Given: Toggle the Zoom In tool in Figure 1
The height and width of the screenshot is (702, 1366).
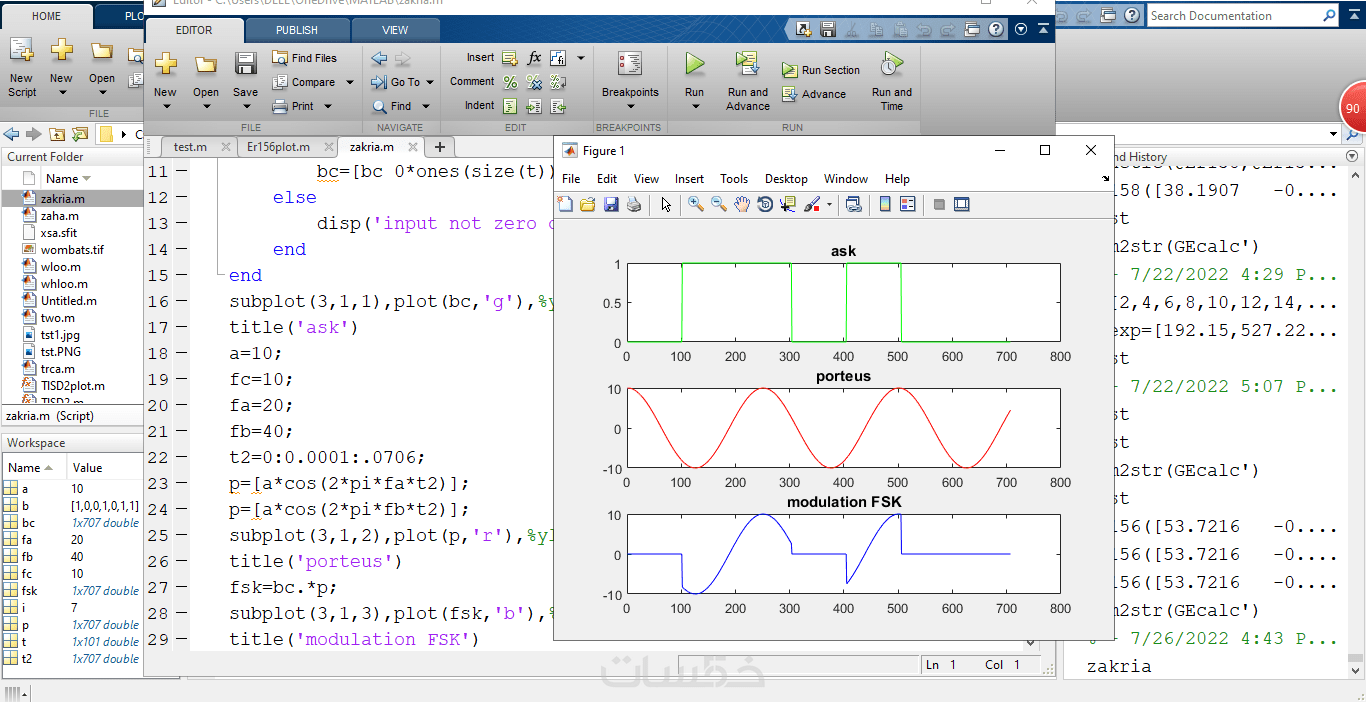Looking at the screenshot, I should tap(696, 205).
